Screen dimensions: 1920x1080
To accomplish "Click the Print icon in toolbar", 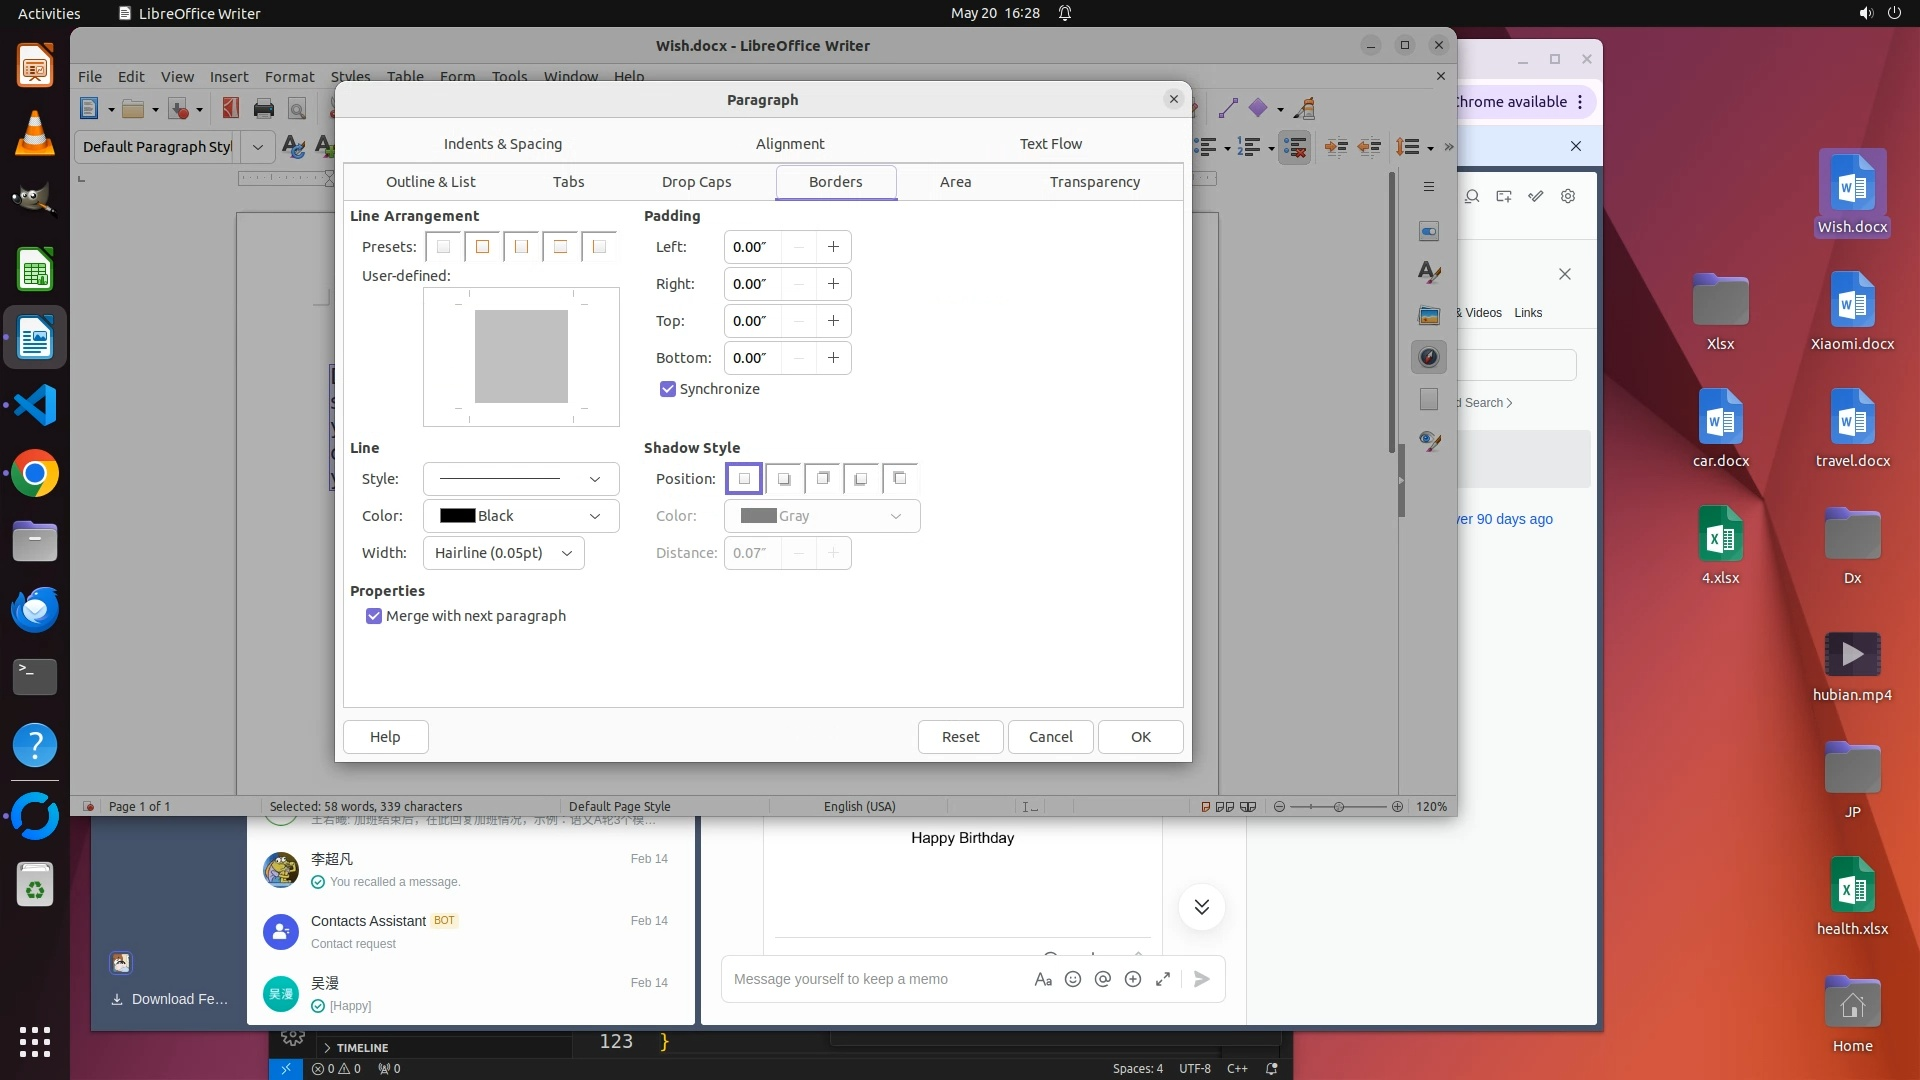I will coord(264,109).
